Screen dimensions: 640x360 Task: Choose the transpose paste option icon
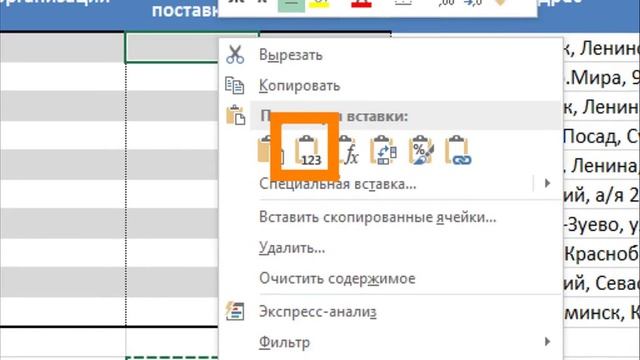383,151
